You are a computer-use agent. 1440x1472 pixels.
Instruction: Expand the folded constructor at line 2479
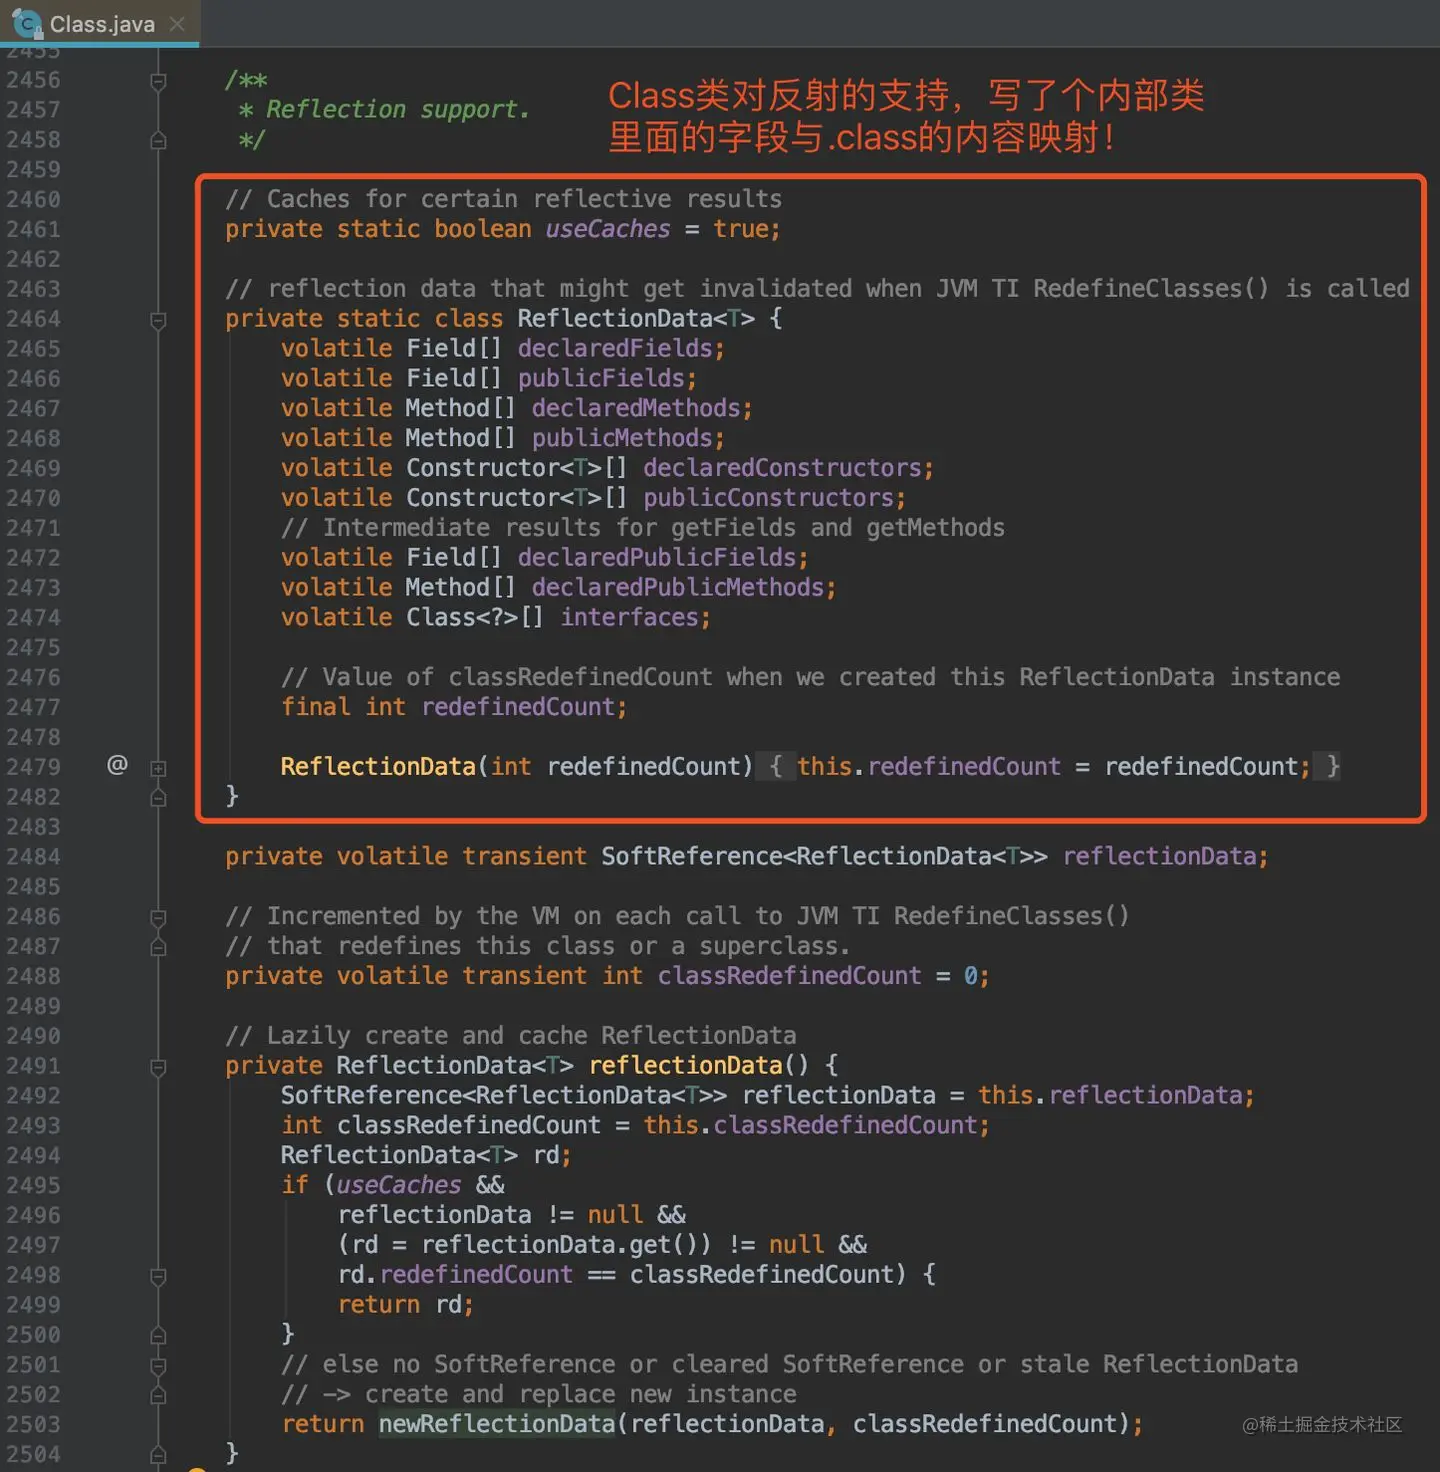pos(158,768)
